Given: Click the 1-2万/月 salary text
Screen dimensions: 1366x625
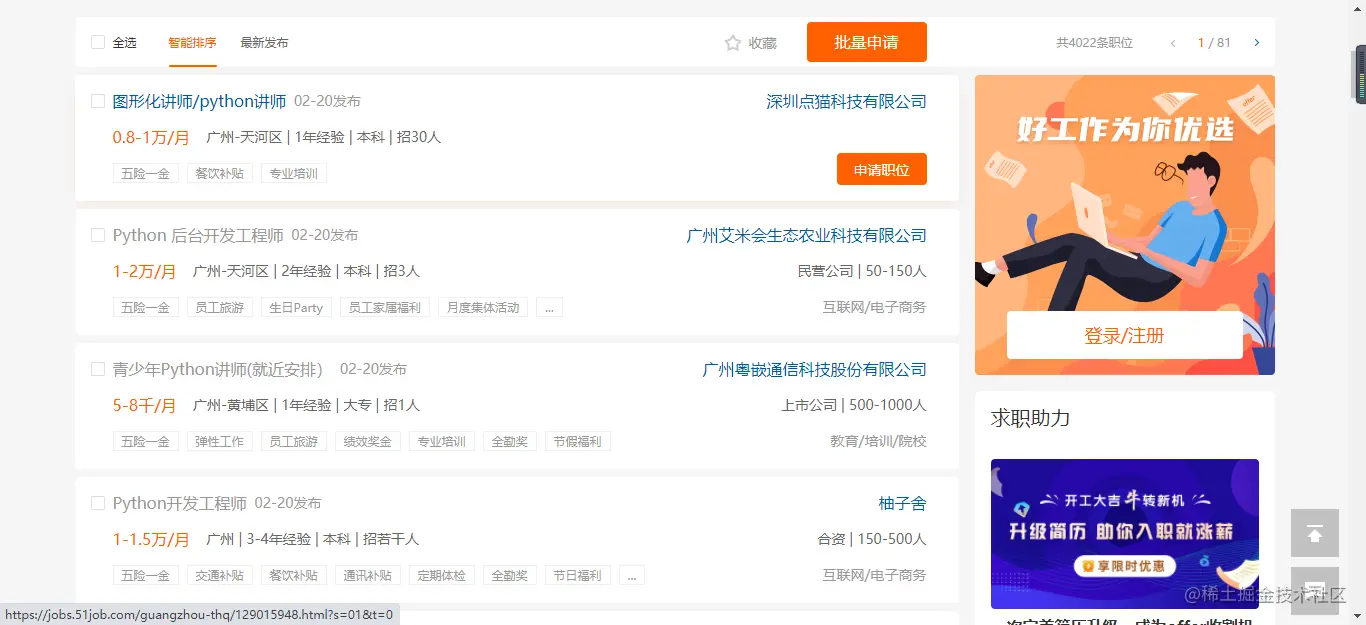Looking at the screenshot, I should (144, 271).
